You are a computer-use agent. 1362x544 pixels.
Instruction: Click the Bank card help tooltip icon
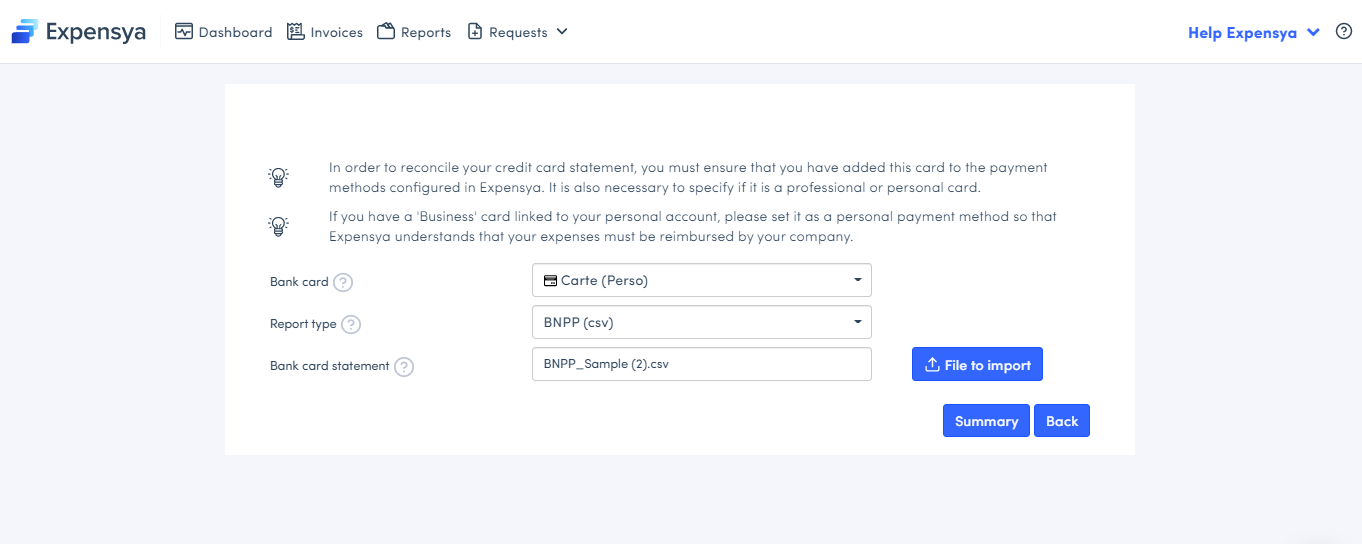343,282
